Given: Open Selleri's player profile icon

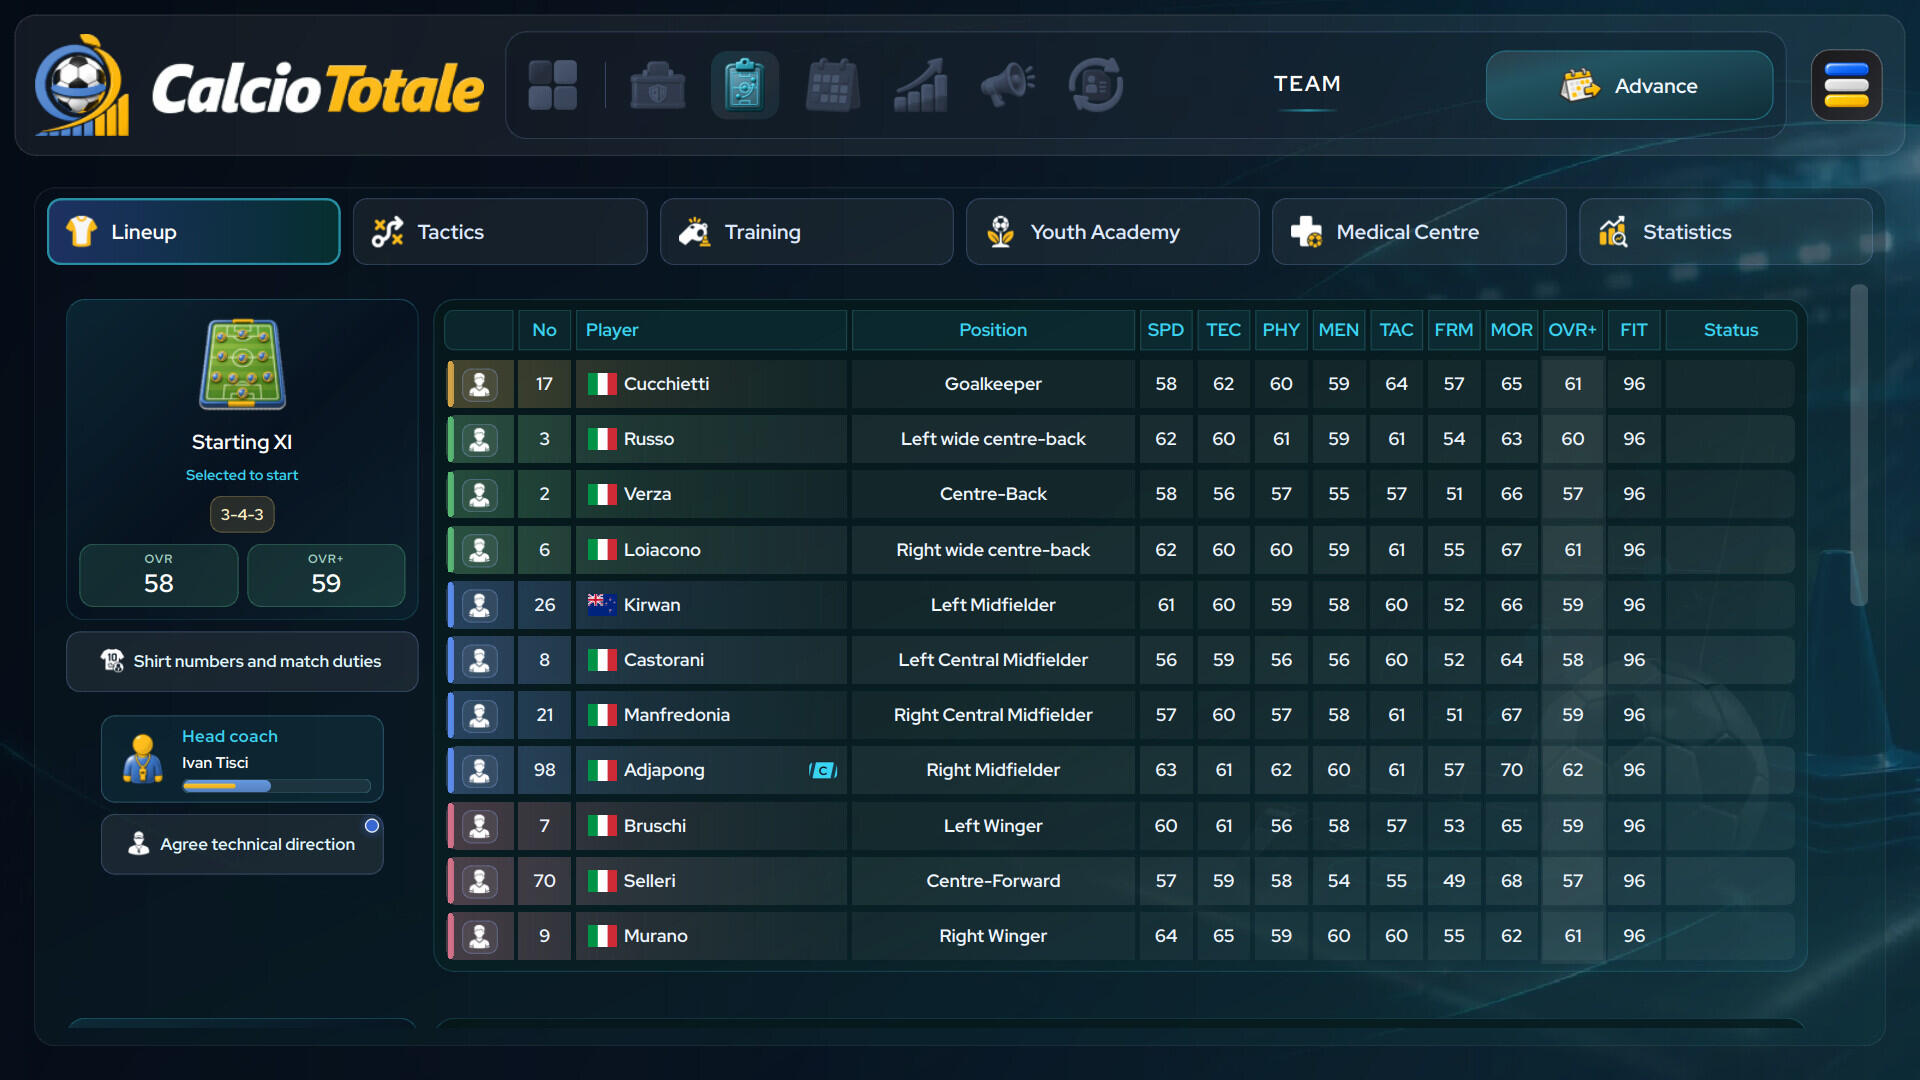Looking at the screenshot, I should pos(480,881).
